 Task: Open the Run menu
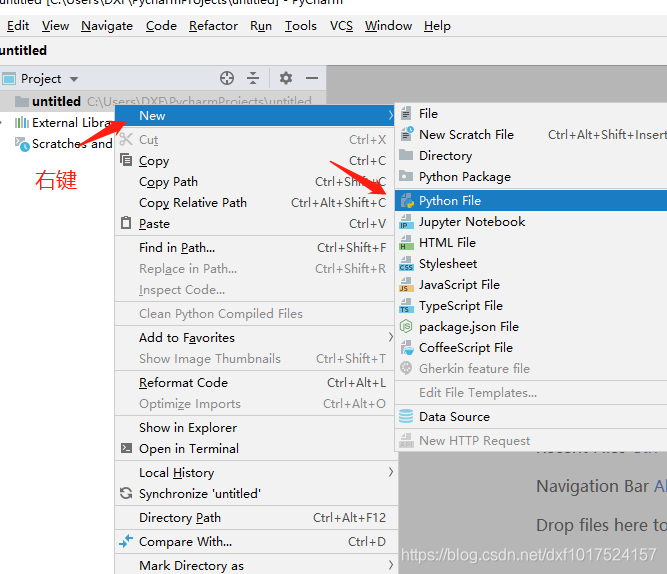coord(261,26)
